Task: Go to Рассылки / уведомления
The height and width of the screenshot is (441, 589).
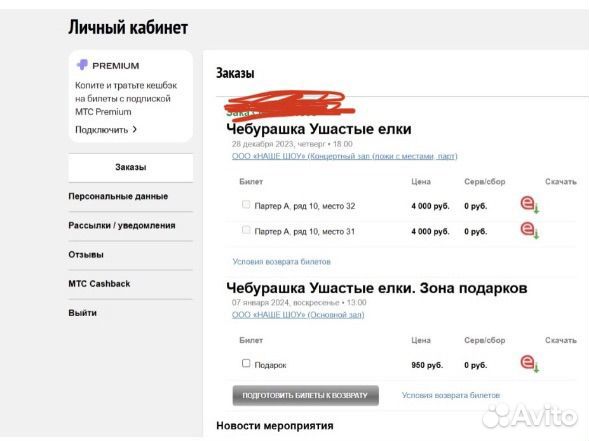Action: (122, 225)
